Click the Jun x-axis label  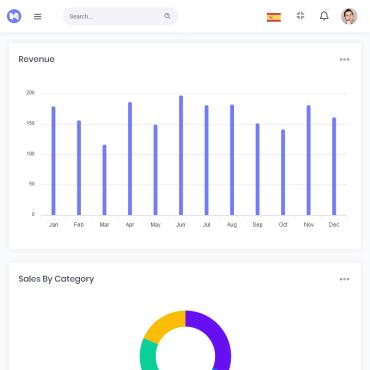pyautogui.click(x=181, y=225)
